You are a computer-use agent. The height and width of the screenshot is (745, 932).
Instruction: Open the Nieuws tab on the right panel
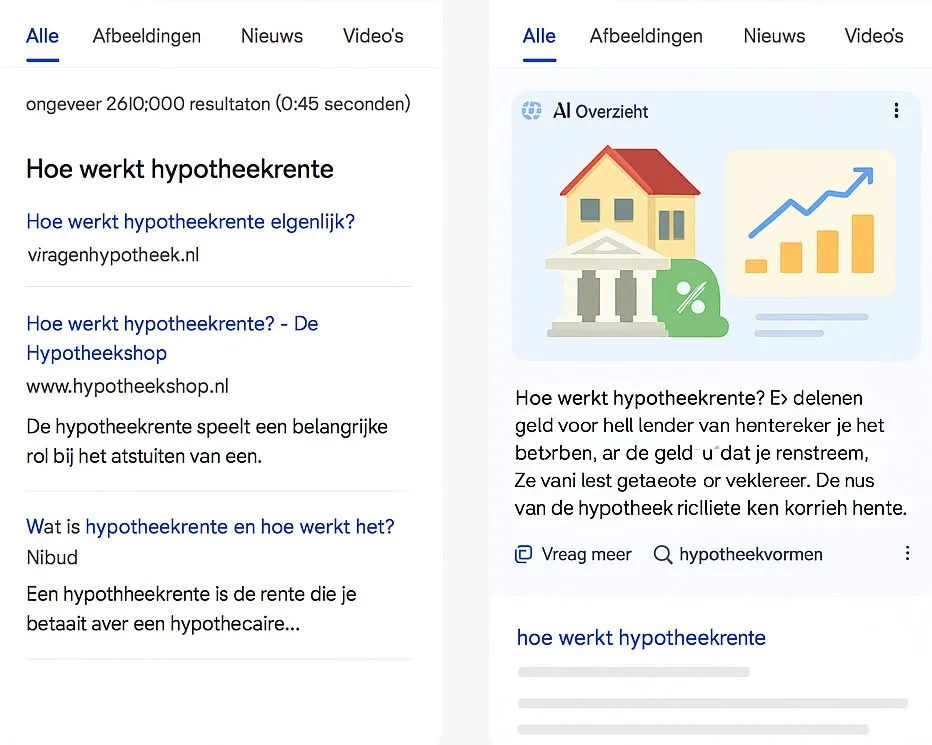coord(774,35)
